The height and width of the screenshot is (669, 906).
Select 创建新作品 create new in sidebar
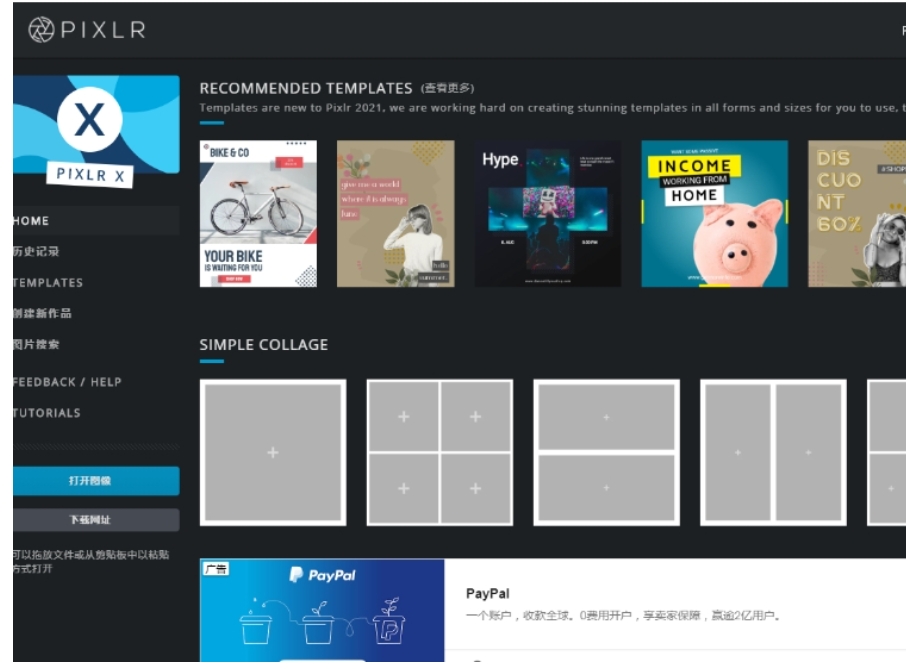pos(42,313)
